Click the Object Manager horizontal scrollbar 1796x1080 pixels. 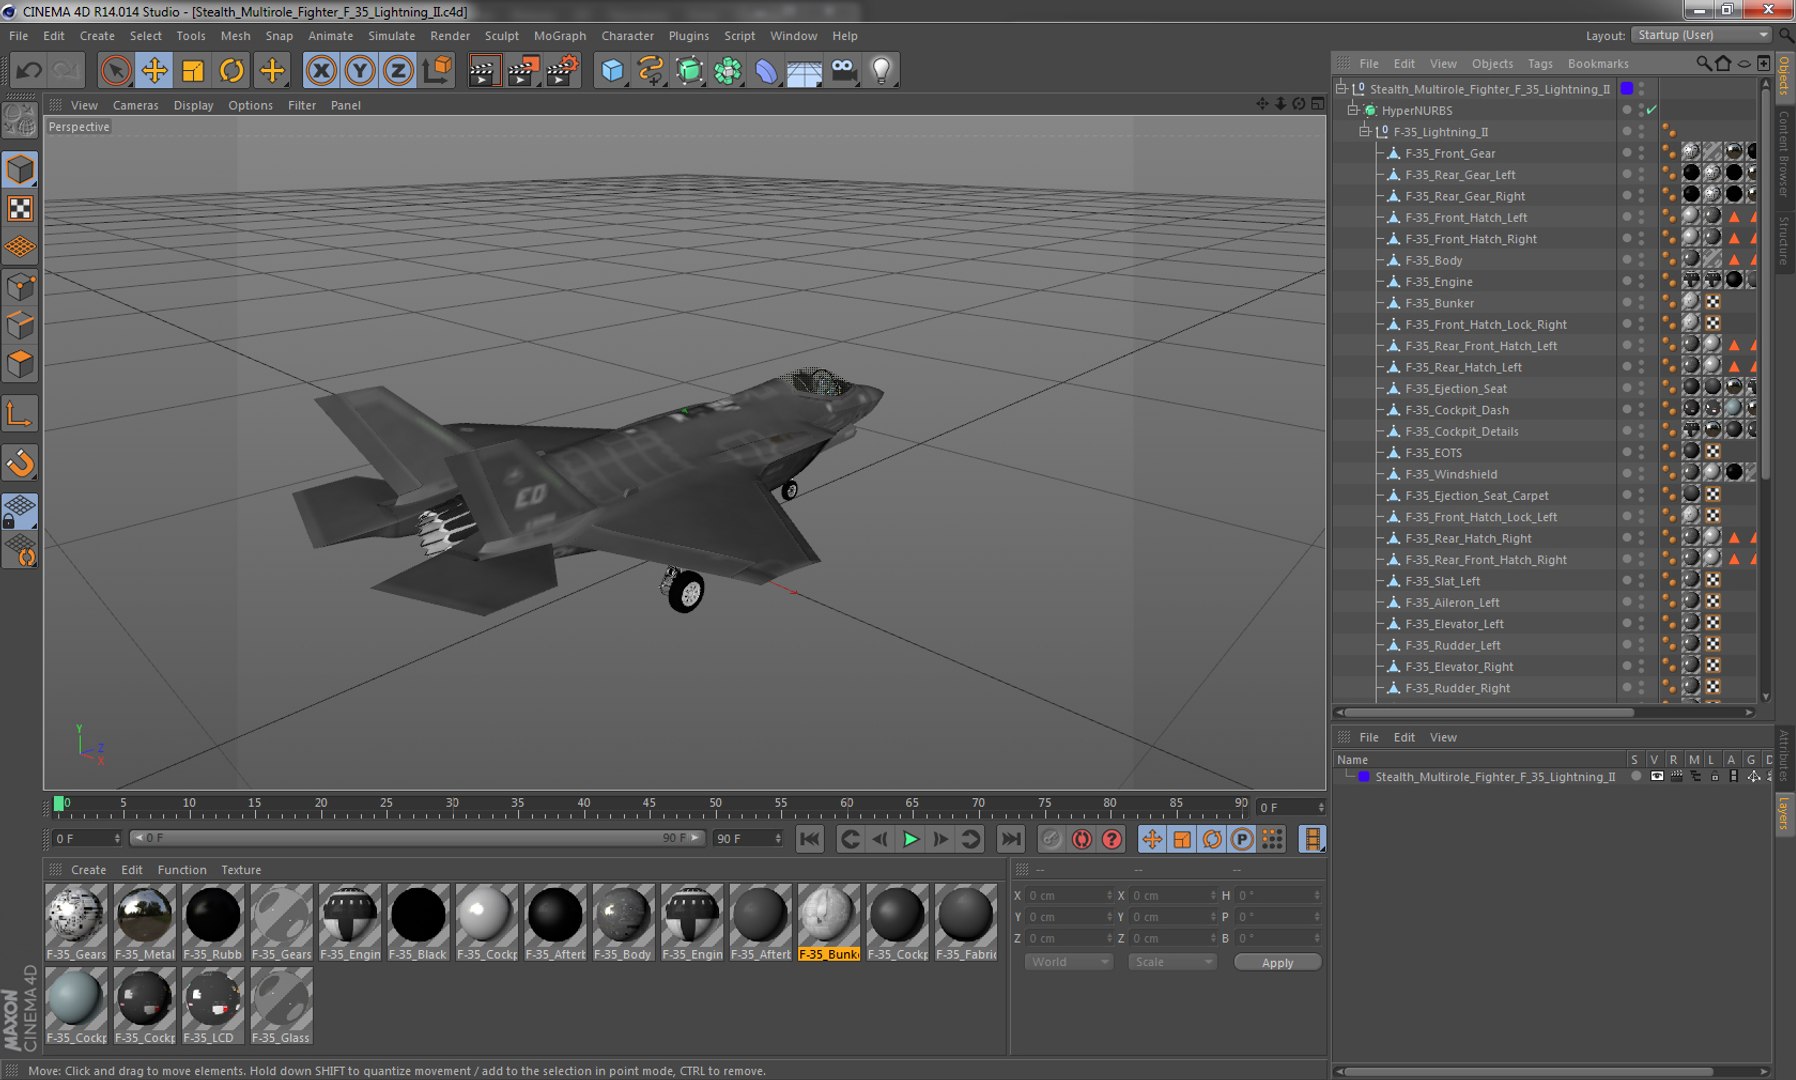coord(1490,712)
